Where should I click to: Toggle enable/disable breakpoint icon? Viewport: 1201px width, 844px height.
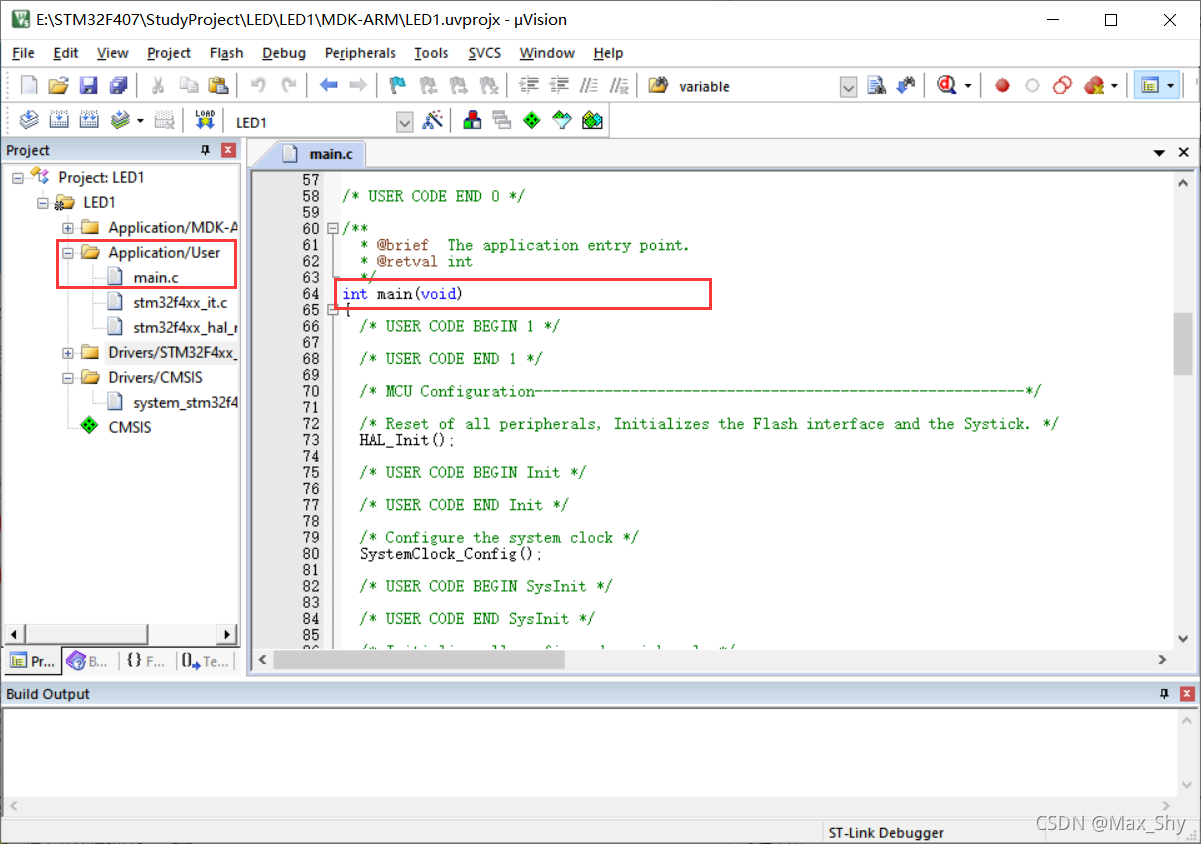tap(1032, 86)
